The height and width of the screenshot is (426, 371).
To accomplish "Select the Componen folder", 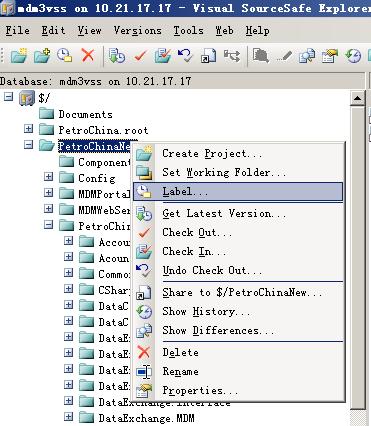I will 105,162.
